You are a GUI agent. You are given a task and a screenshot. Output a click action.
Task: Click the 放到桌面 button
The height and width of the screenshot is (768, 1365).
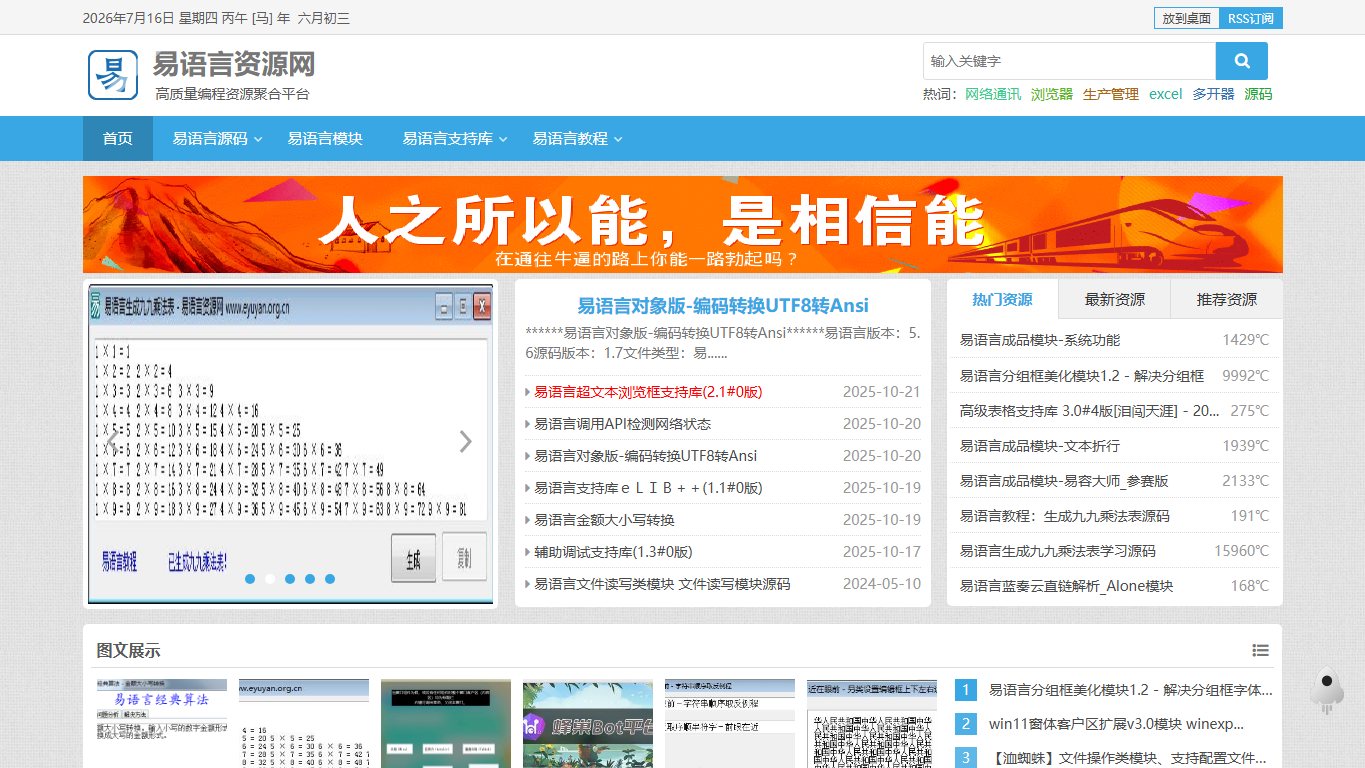(1187, 18)
